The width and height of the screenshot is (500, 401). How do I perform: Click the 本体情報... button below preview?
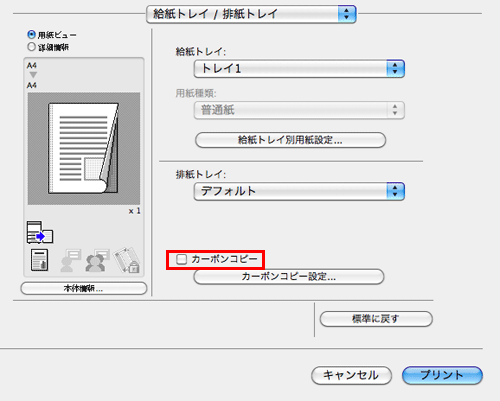(x=84, y=288)
